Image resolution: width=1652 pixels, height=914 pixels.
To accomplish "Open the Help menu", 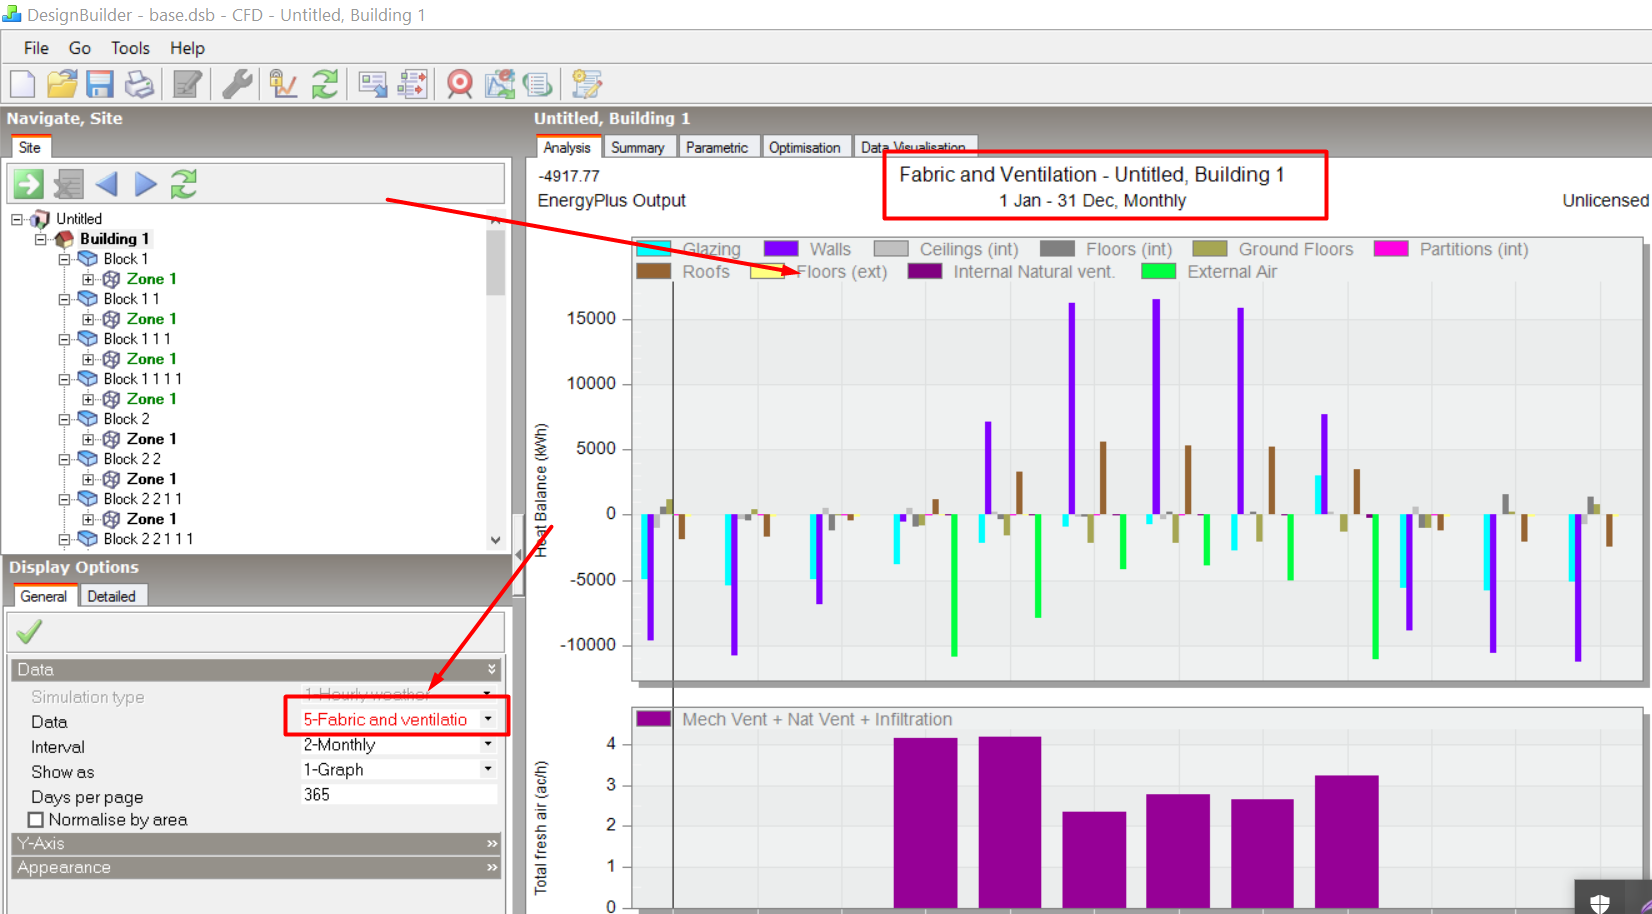I will tap(187, 48).
